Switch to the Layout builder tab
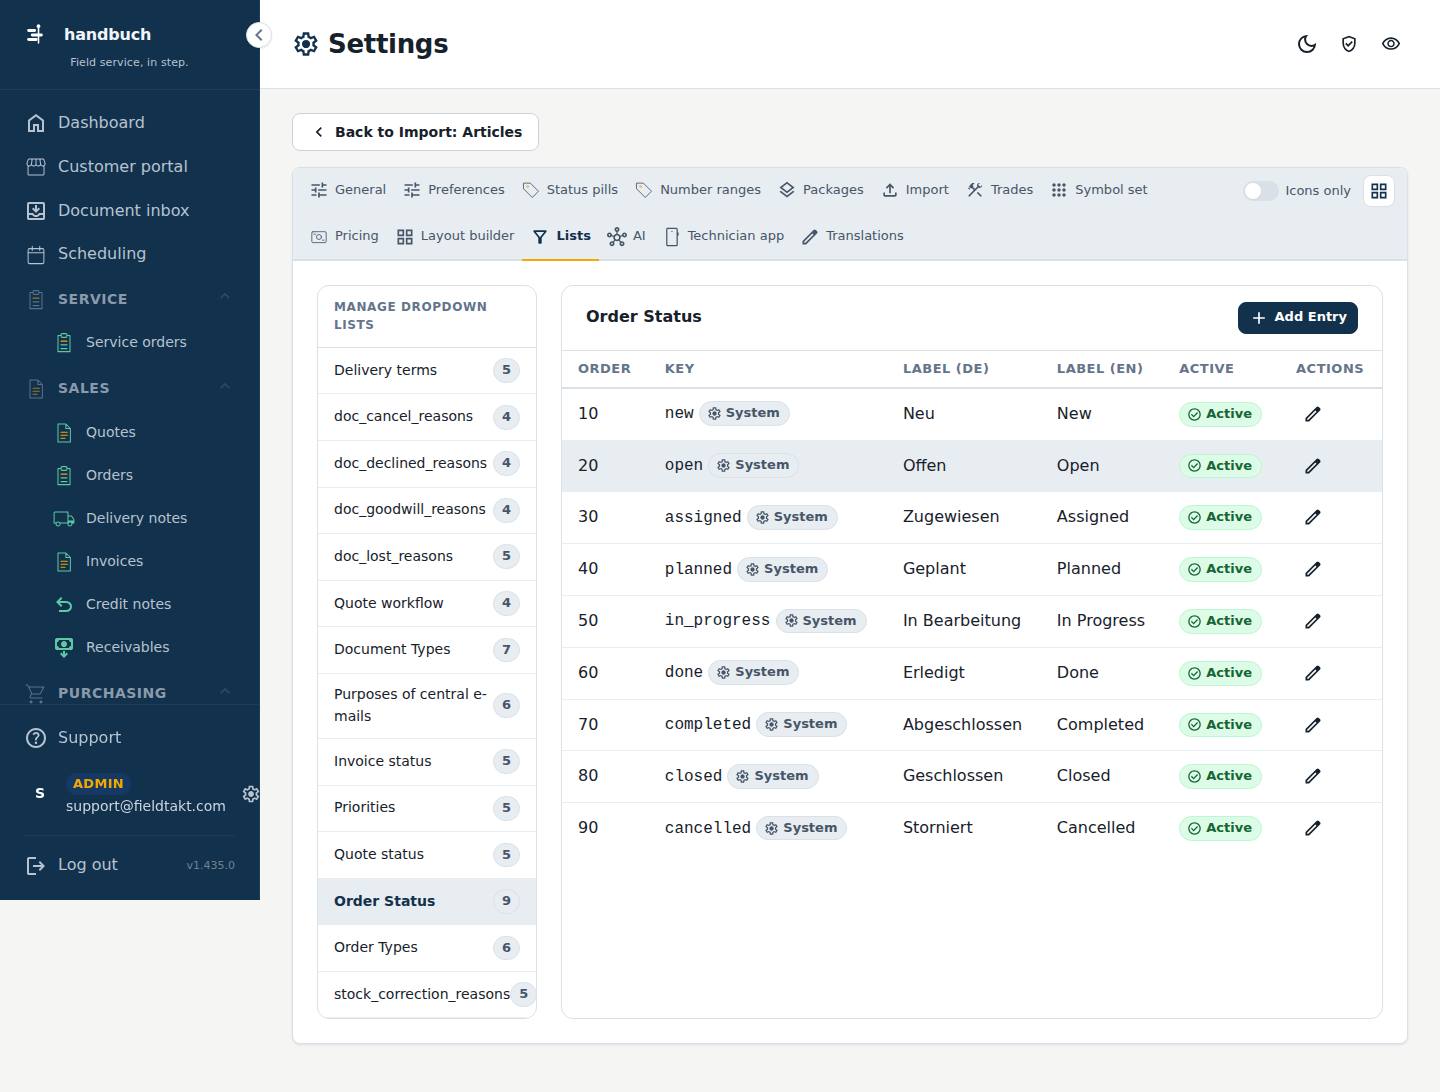 click(x=455, y=236)
